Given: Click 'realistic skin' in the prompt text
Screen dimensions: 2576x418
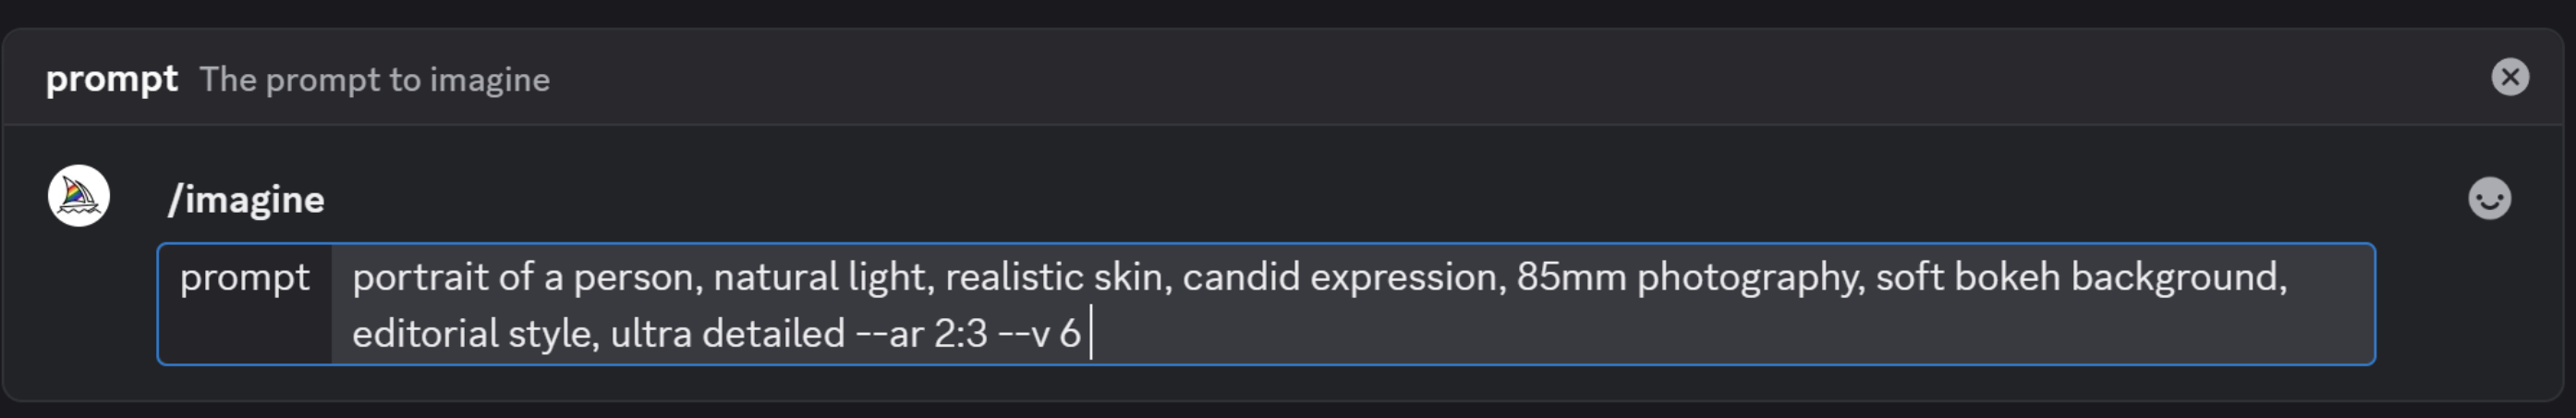Looking at the screenshot, I should [x=1057, y=277].
